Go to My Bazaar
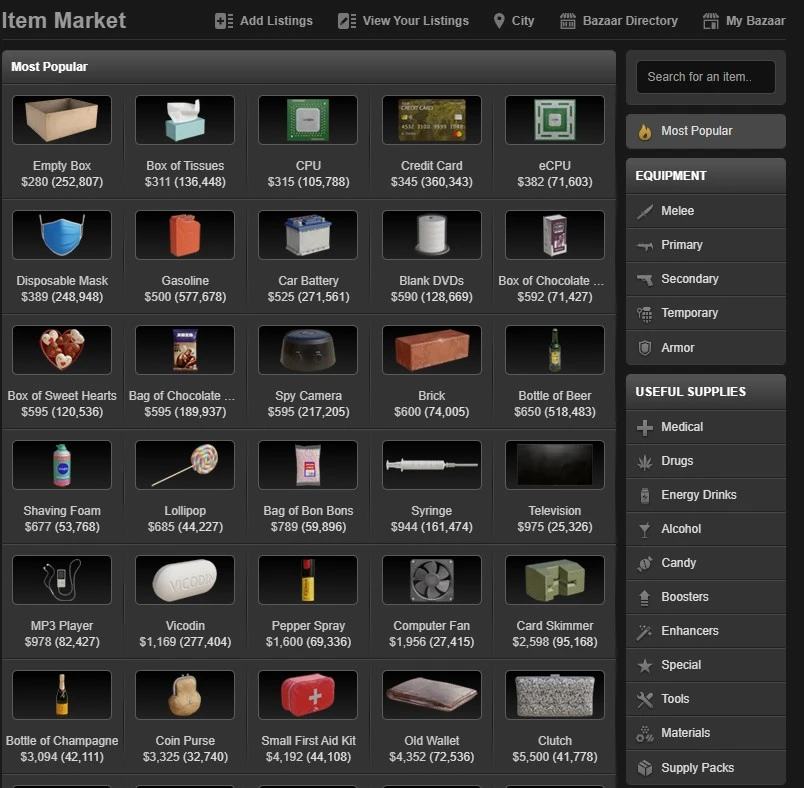804x788 pixels. (x=744, y=21)
